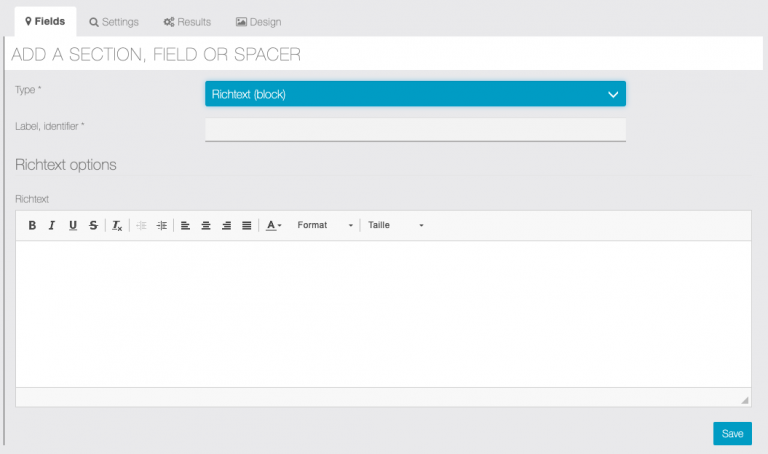Center align the text
This screenshot has width=768, height=454.
pos(206,226)
